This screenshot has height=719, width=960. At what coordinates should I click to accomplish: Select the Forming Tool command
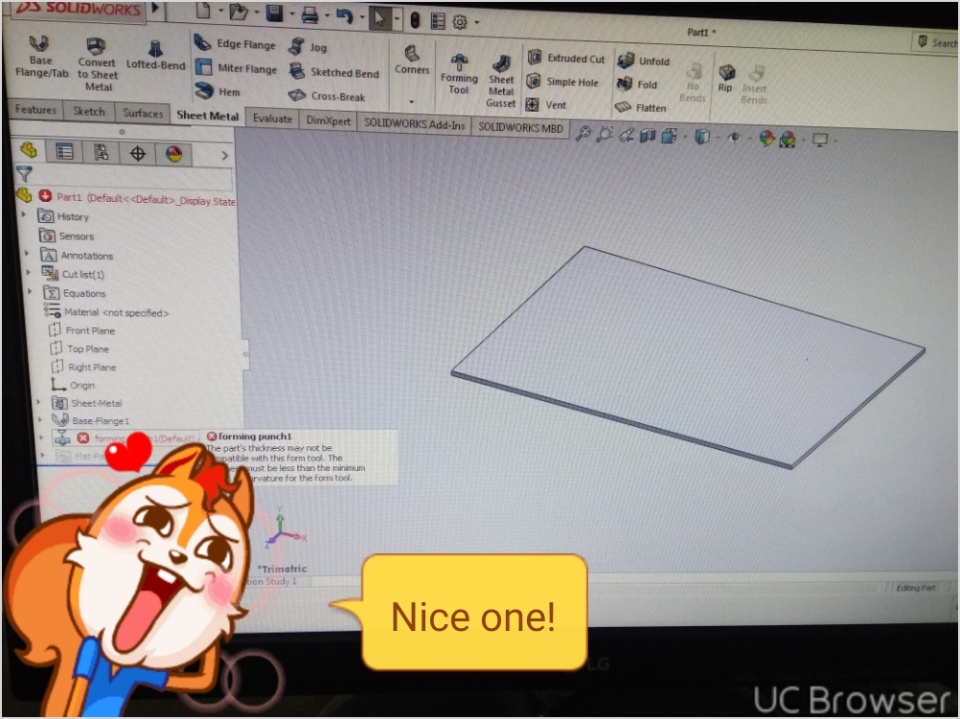[459, 75]
